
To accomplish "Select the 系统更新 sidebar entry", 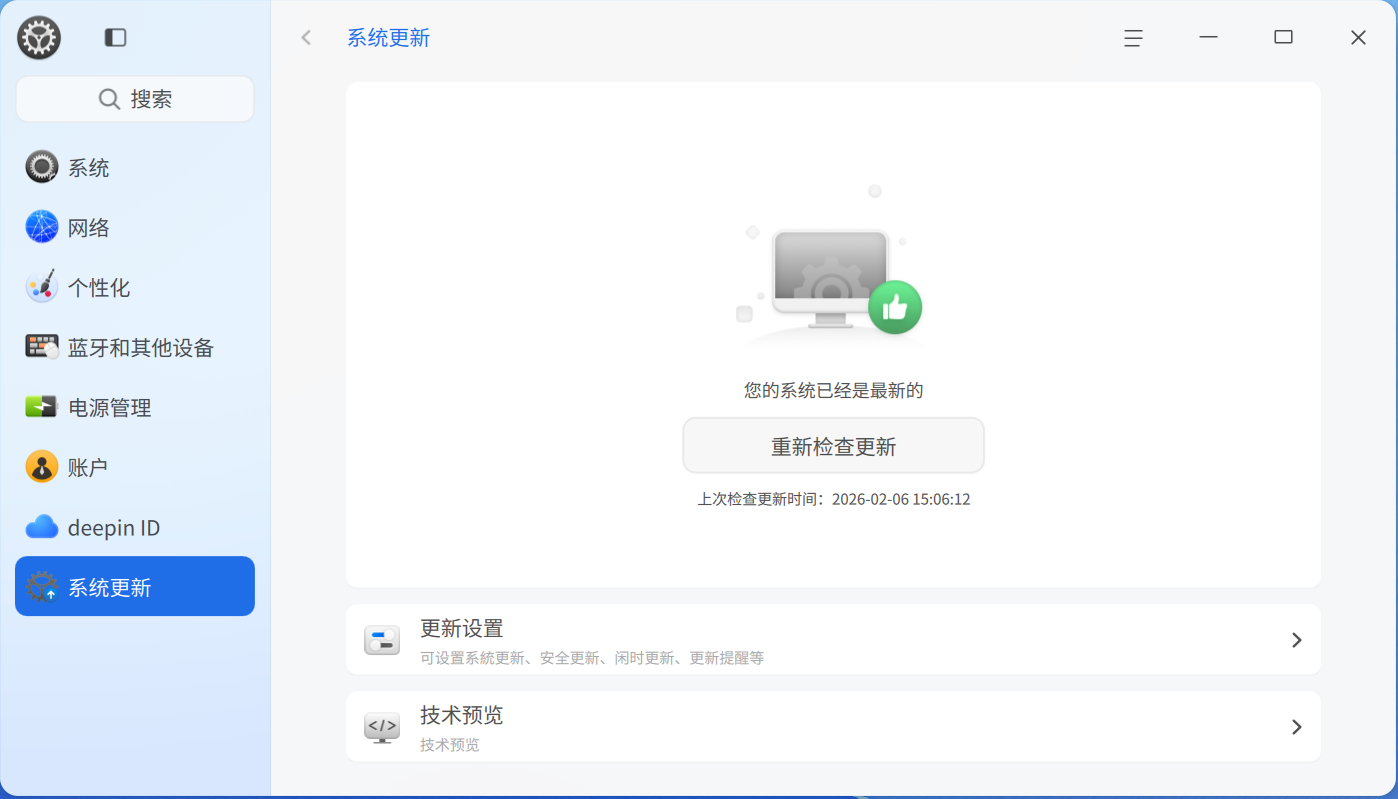I will [x=110, y=586].
